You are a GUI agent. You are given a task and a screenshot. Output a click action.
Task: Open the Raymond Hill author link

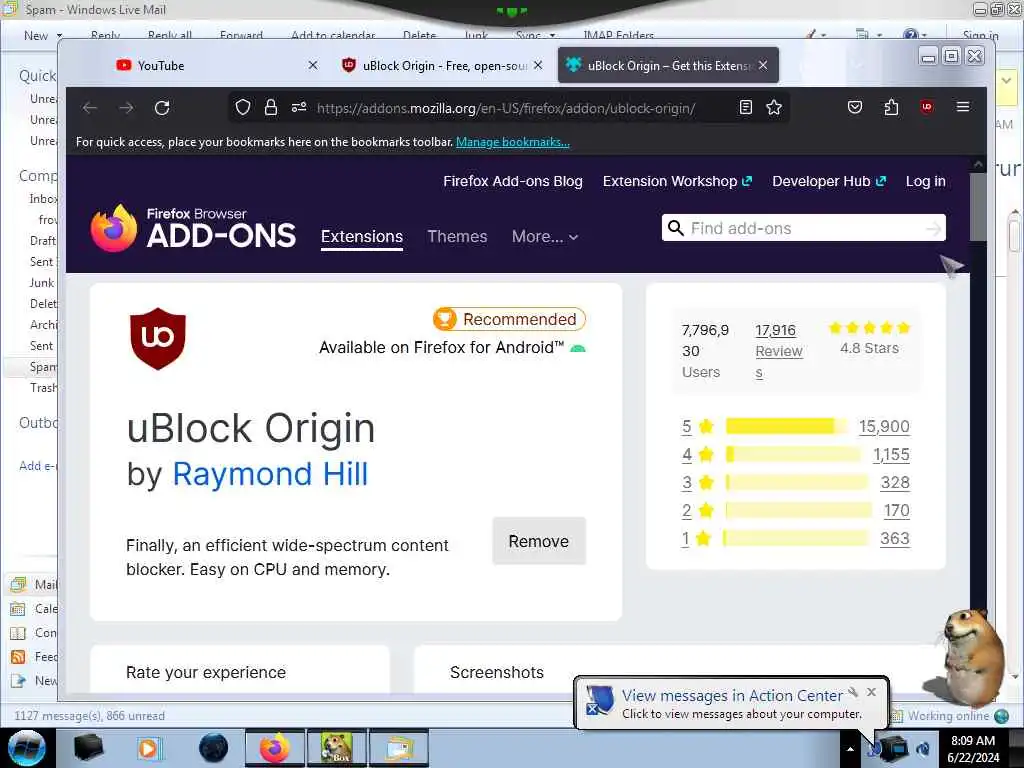coord(270,474)
